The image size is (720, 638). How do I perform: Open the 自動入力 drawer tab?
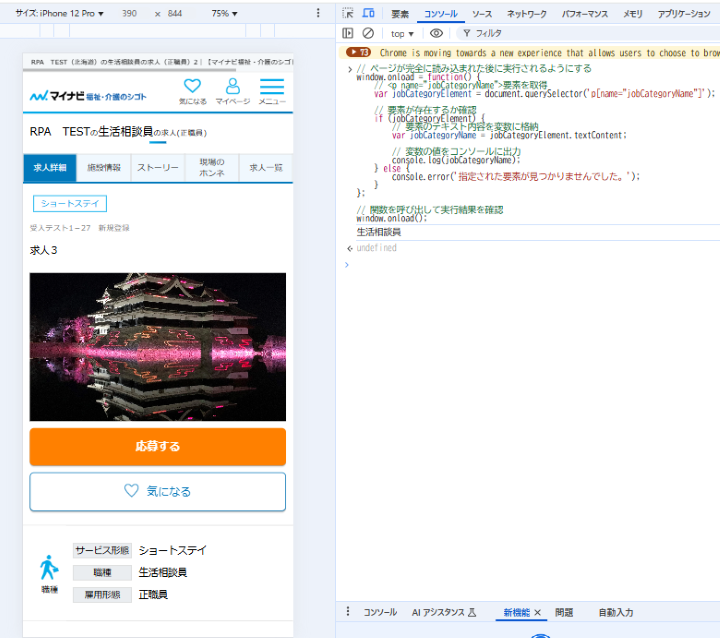[x=616, y=612]
